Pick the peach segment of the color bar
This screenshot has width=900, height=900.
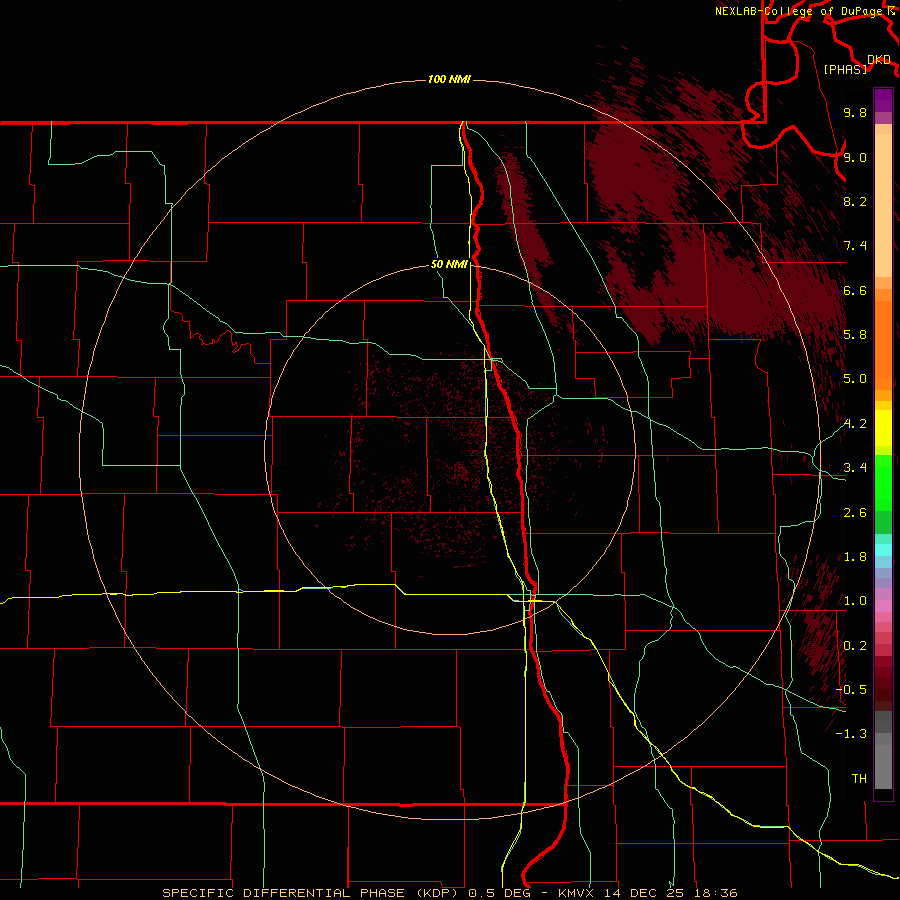coord(883,207)
